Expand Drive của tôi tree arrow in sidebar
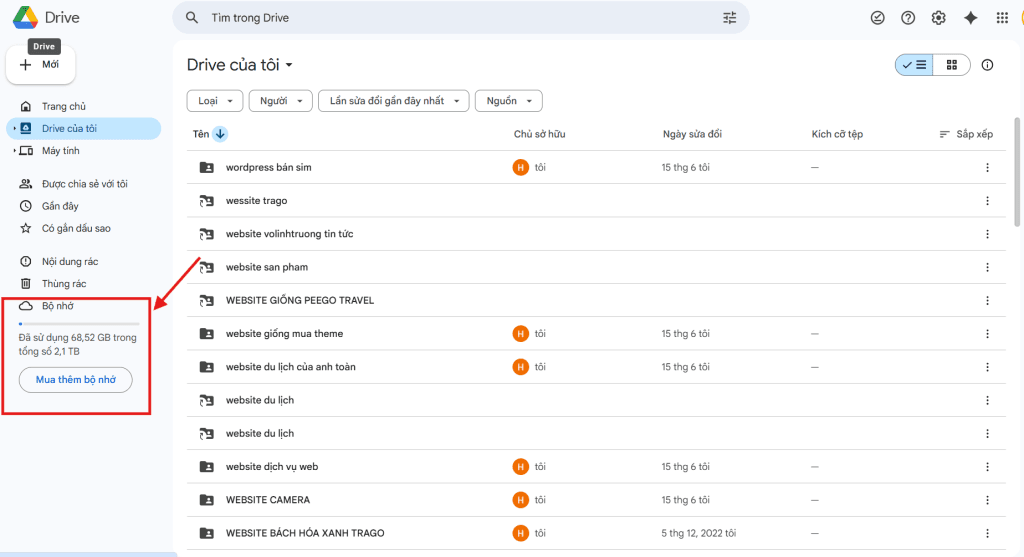This screenshot has width=1024, height=557. coord(14,129)
